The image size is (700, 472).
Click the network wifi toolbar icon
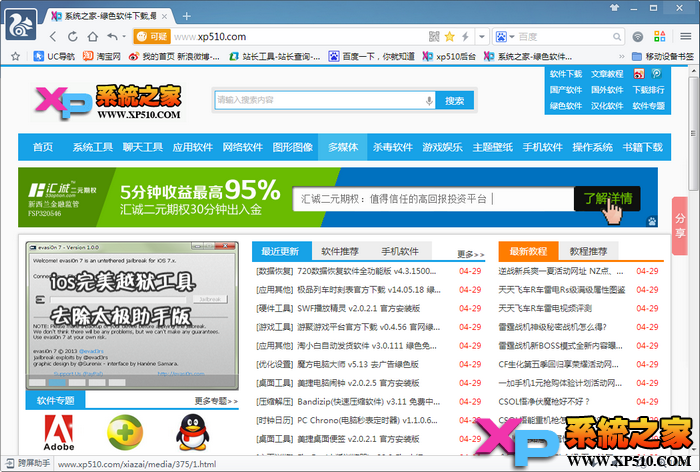click(x=638, y=37)
